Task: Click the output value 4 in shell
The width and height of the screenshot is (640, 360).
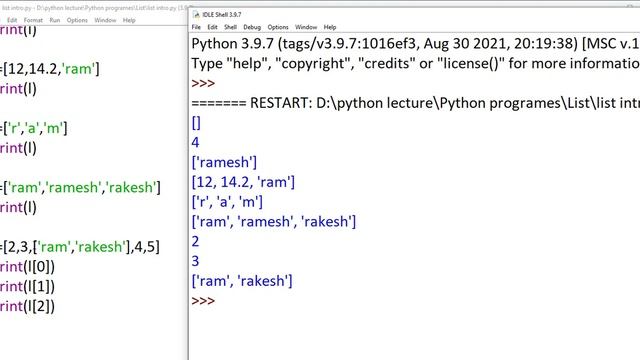Action: coord(196,142)
